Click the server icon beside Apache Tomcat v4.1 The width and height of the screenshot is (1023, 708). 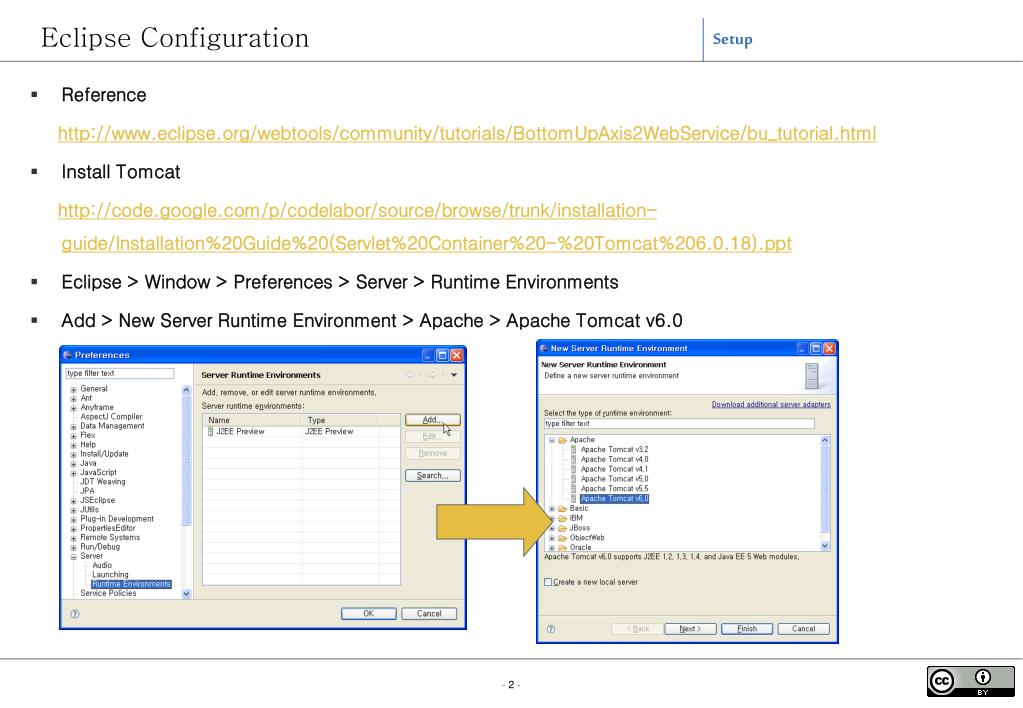pos(573,469)
